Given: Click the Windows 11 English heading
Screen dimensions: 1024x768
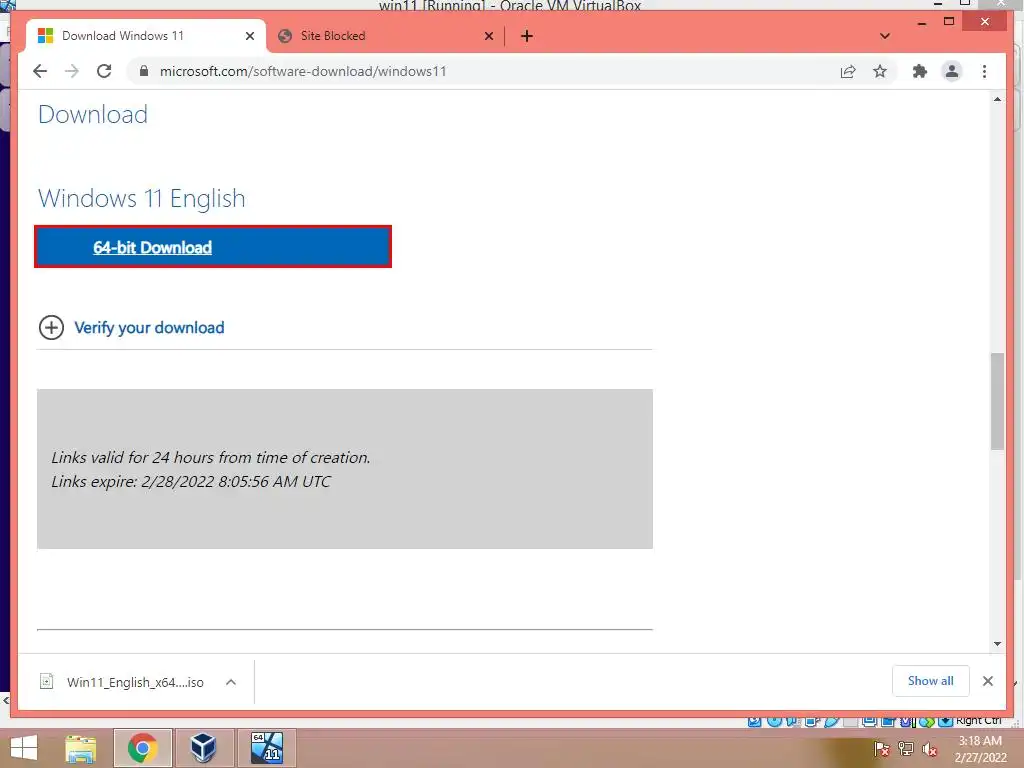Looking at the screenshot, I should [142, 199].
